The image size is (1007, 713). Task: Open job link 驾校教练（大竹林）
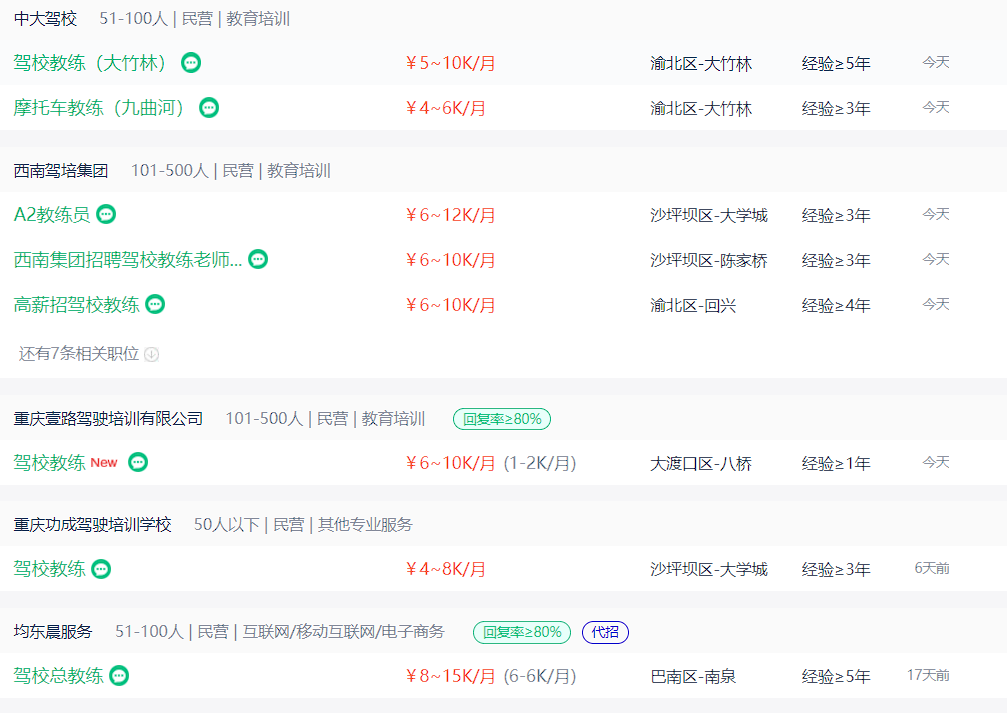click(x=90, y=63)
